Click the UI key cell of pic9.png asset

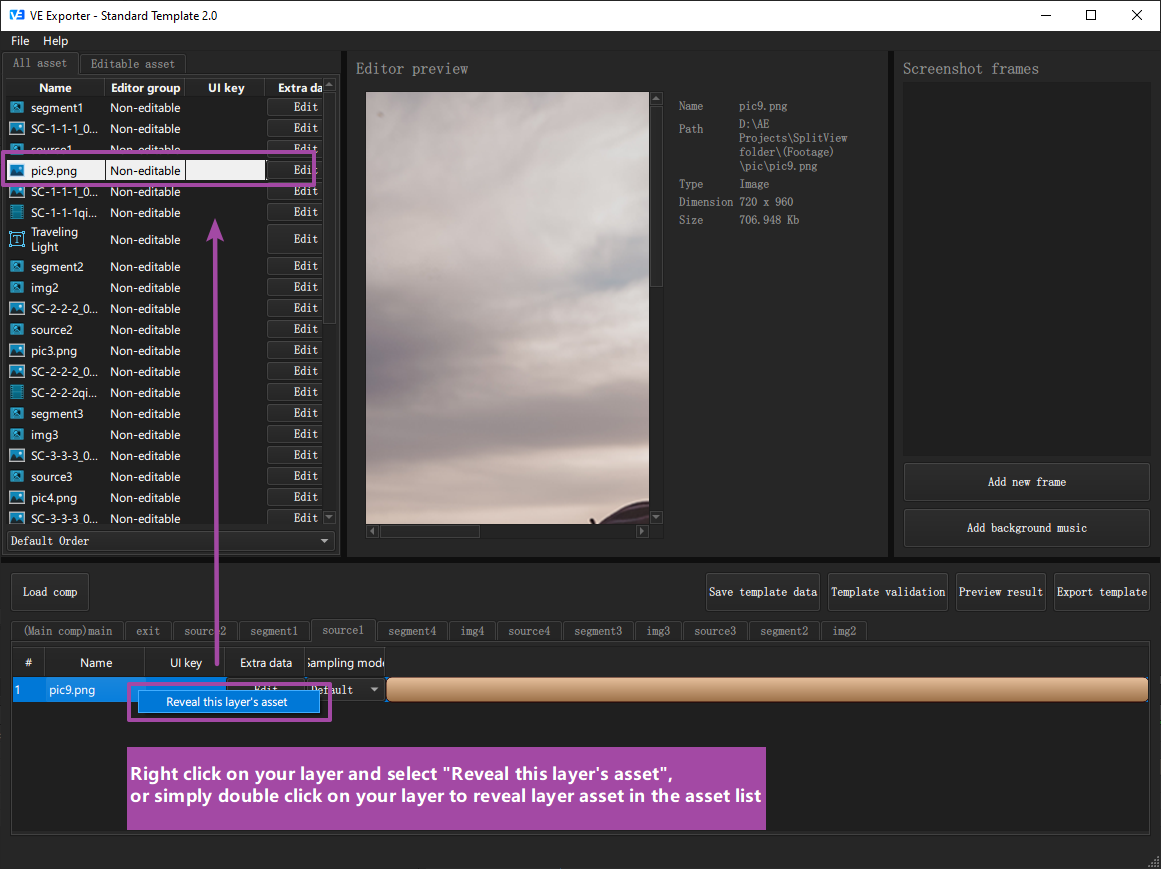coord(225,170)
